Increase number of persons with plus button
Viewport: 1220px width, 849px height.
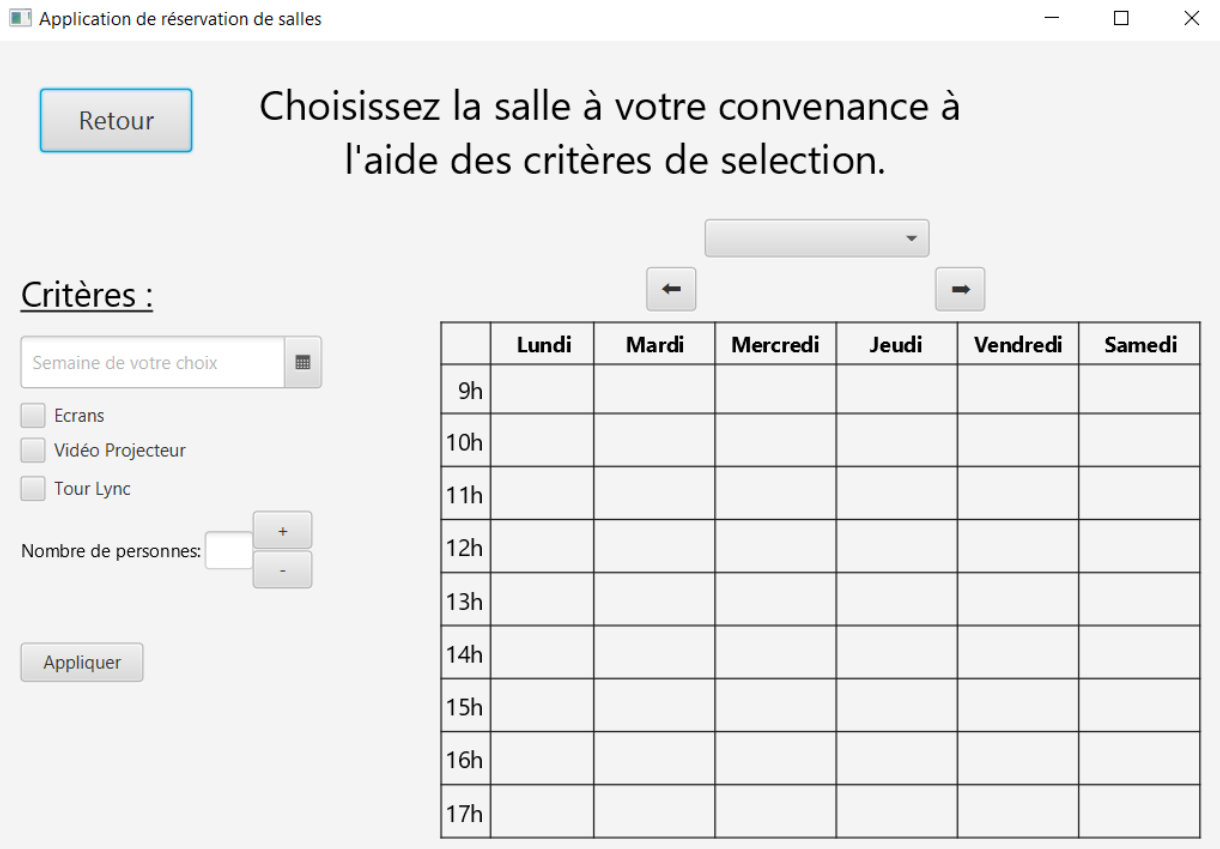coord(282,531)
